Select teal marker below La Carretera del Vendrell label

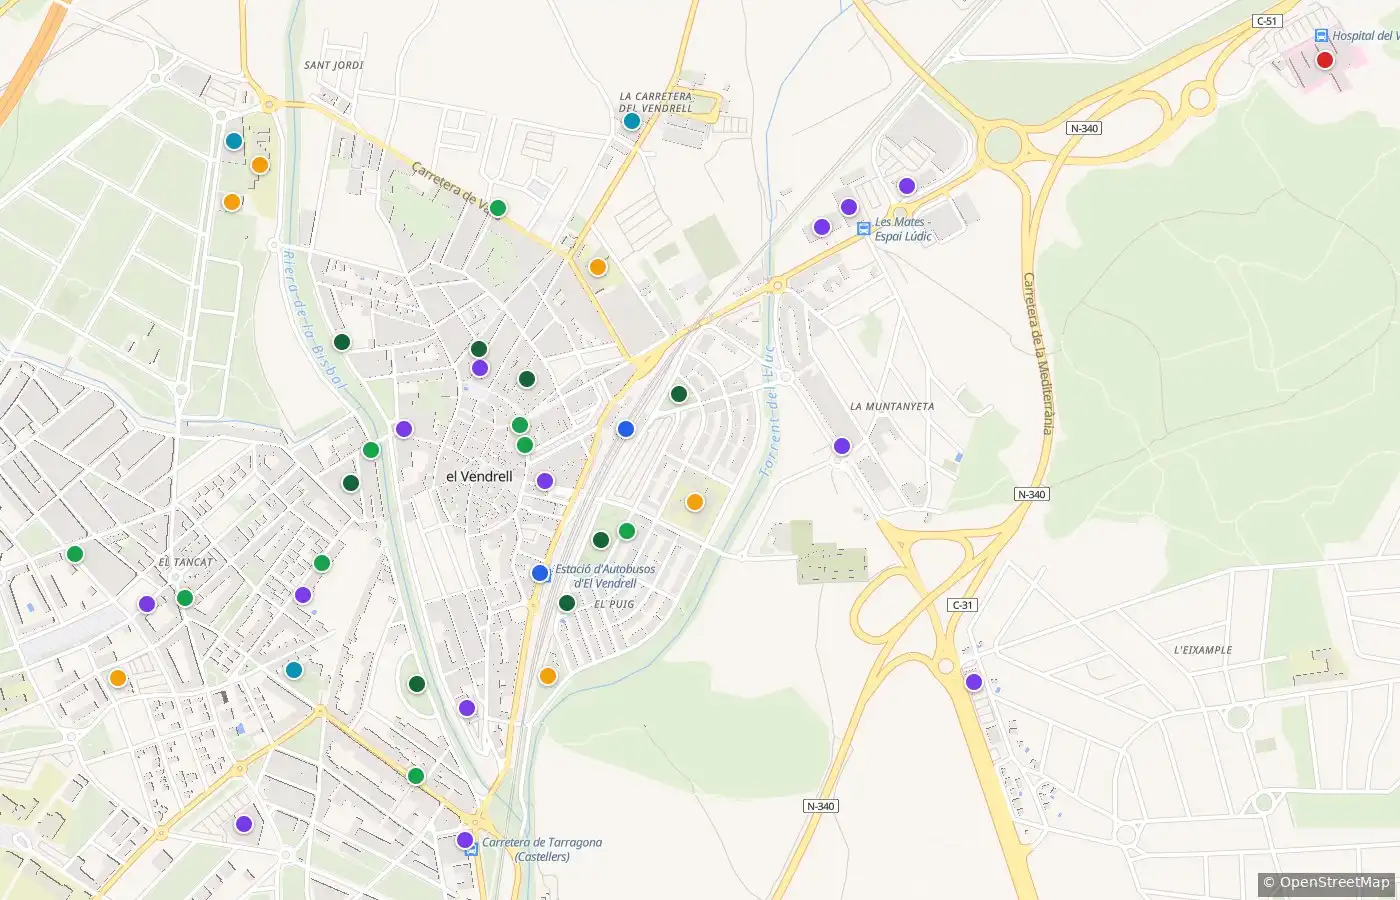coord(631,121)
